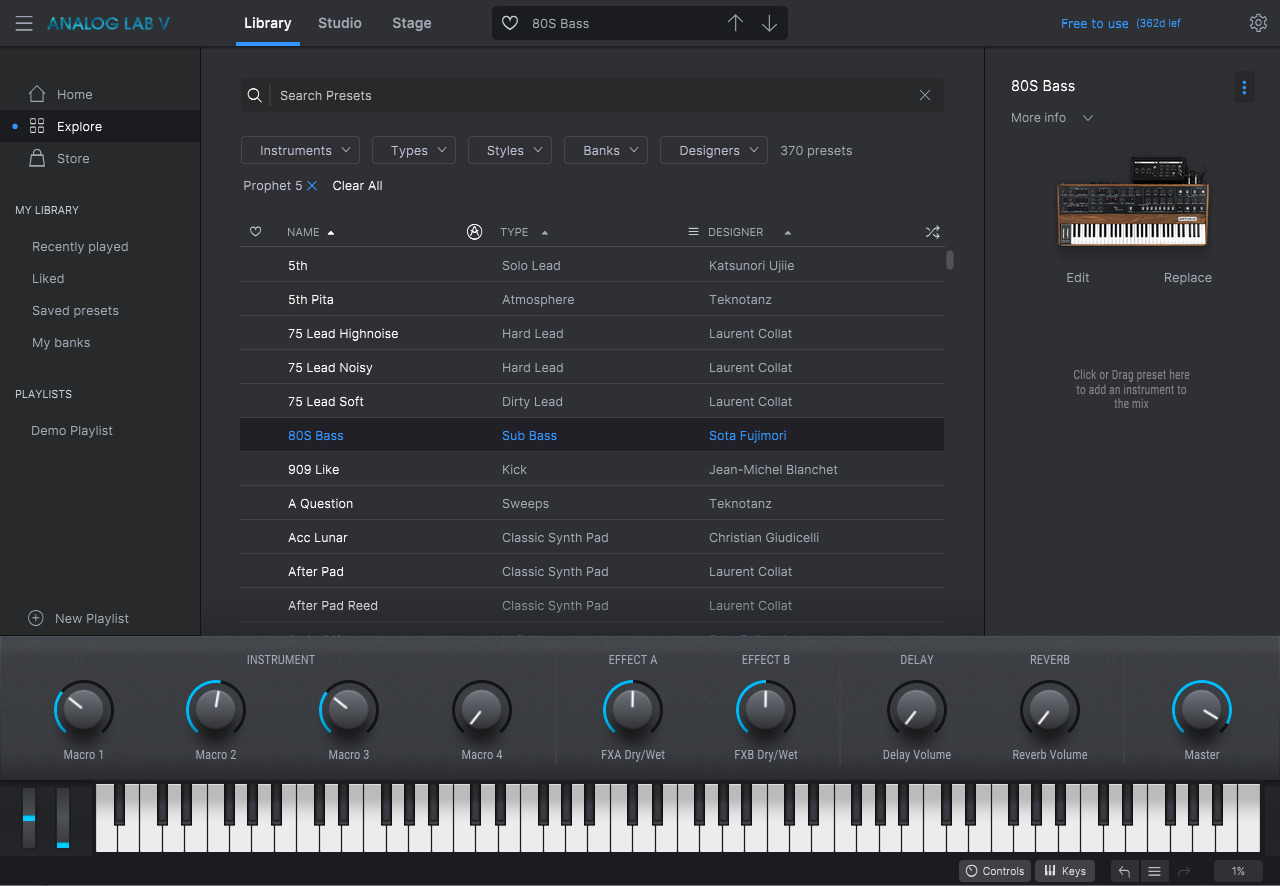Viewport: 1280px width, 886px height.
Task: Open Saved presets in sidebar
Action: [x=75, y=311]
